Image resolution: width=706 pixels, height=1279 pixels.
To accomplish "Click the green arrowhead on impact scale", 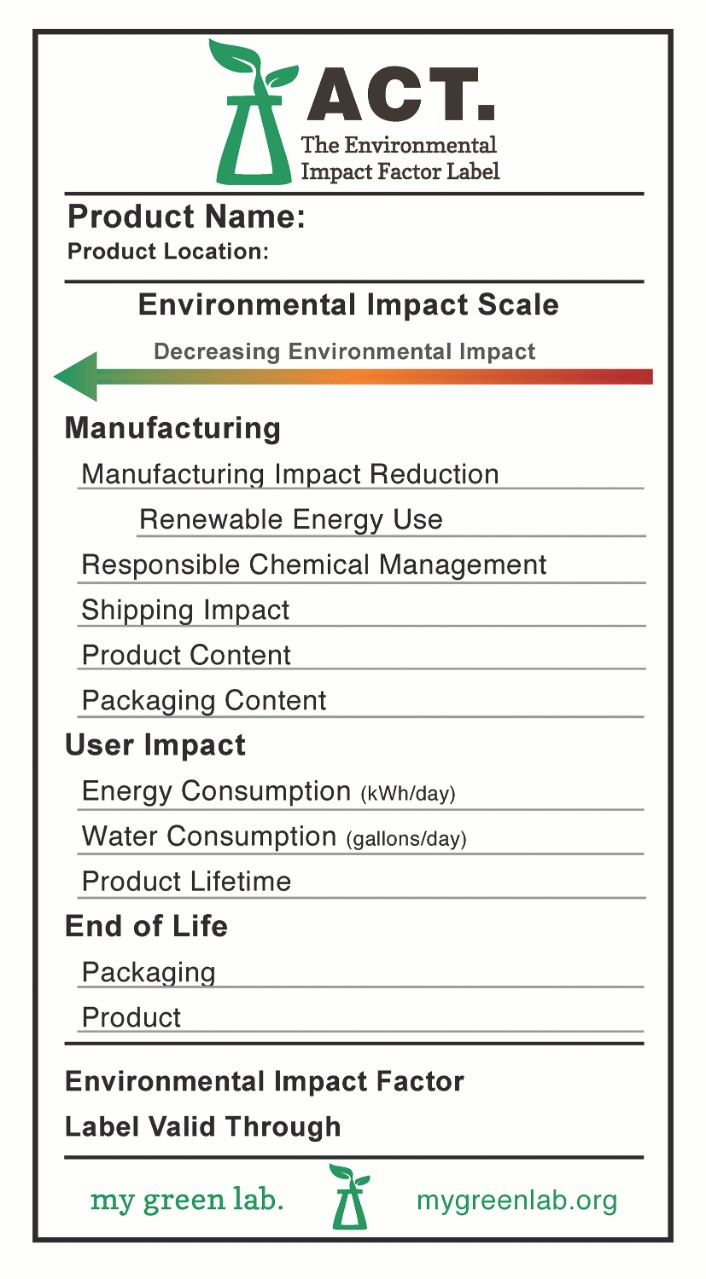I will coord(78,377).
